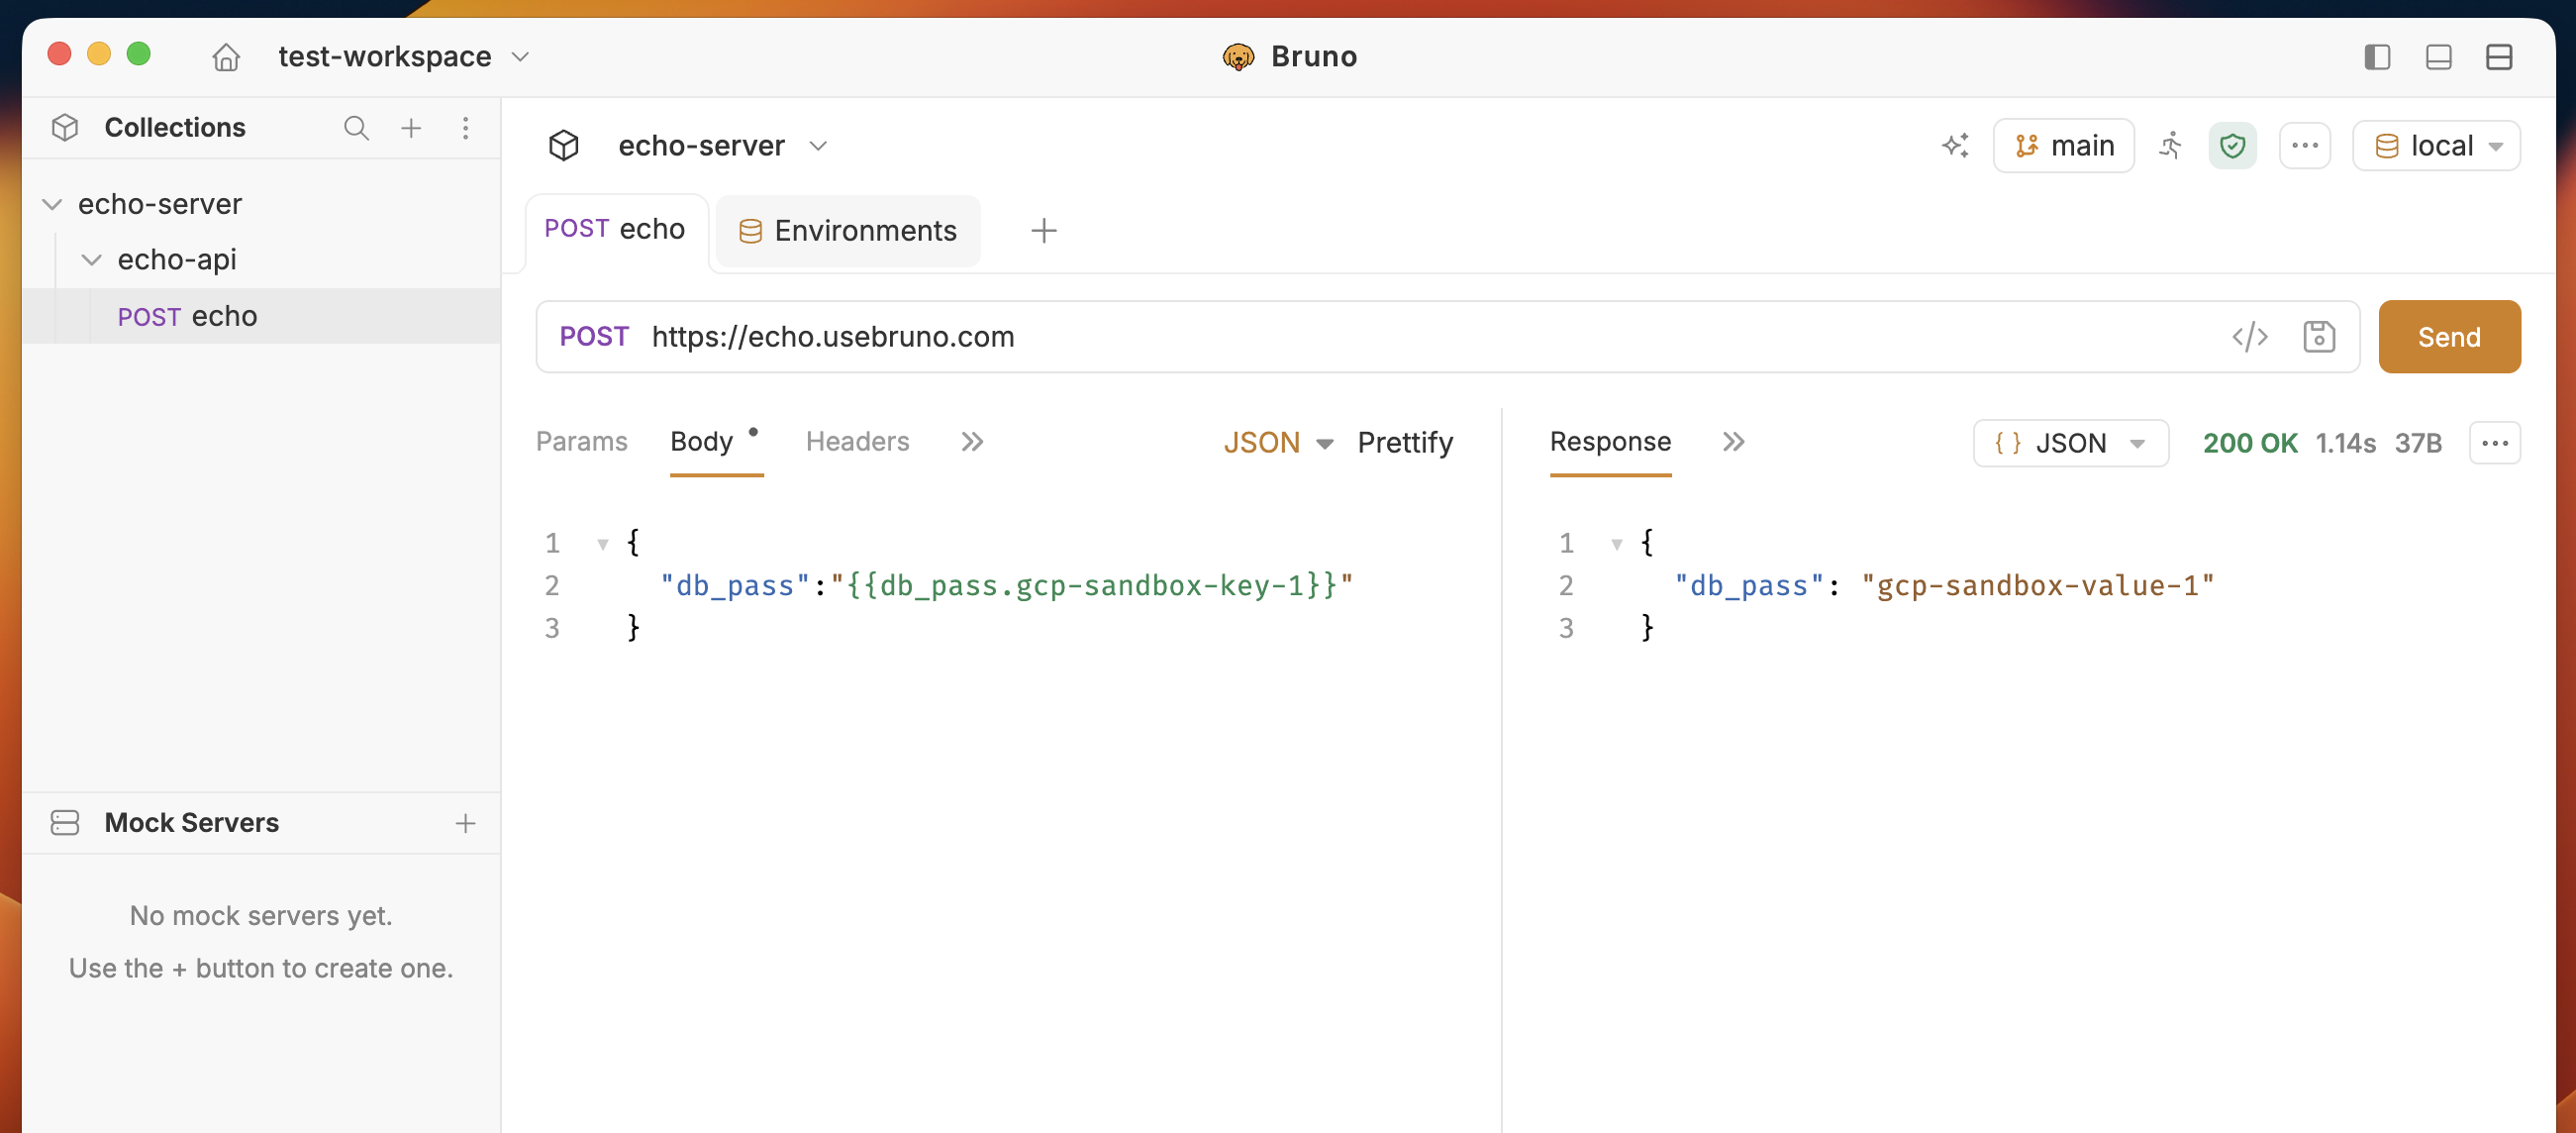
Task: Create a new mock server with plus
Action: [465, 823]
